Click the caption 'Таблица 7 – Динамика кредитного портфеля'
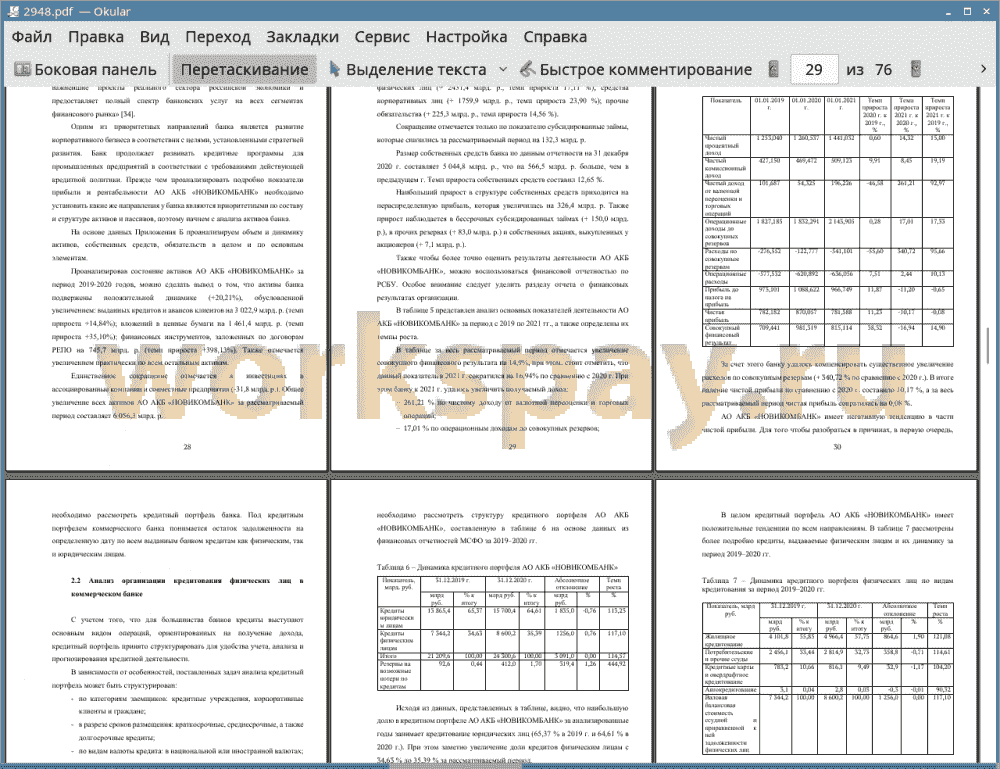This screenshot has width=1000, height=769. click(x=827, y=585)
